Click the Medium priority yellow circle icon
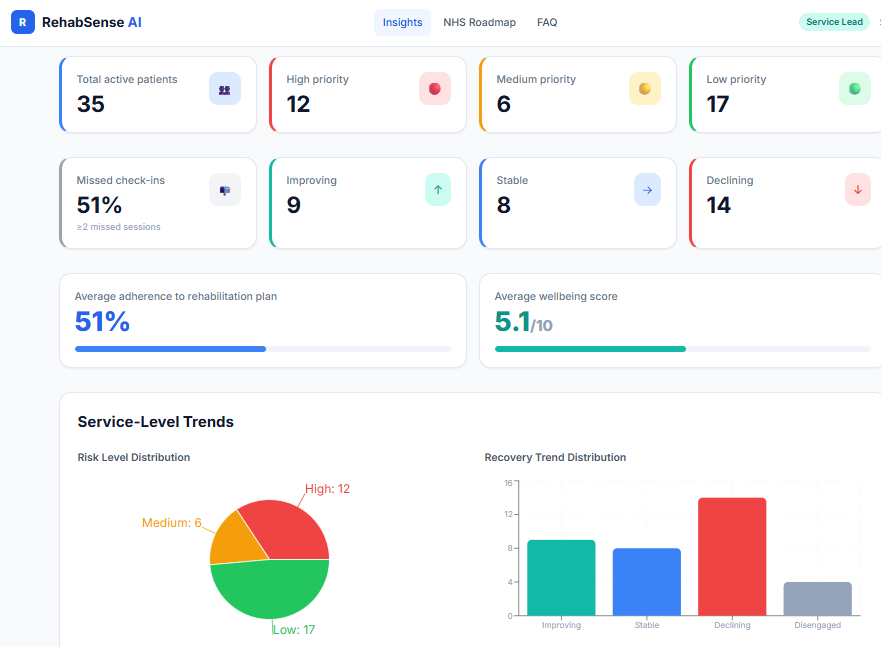Viewport: 881px width, 647px height. [645, 89]
